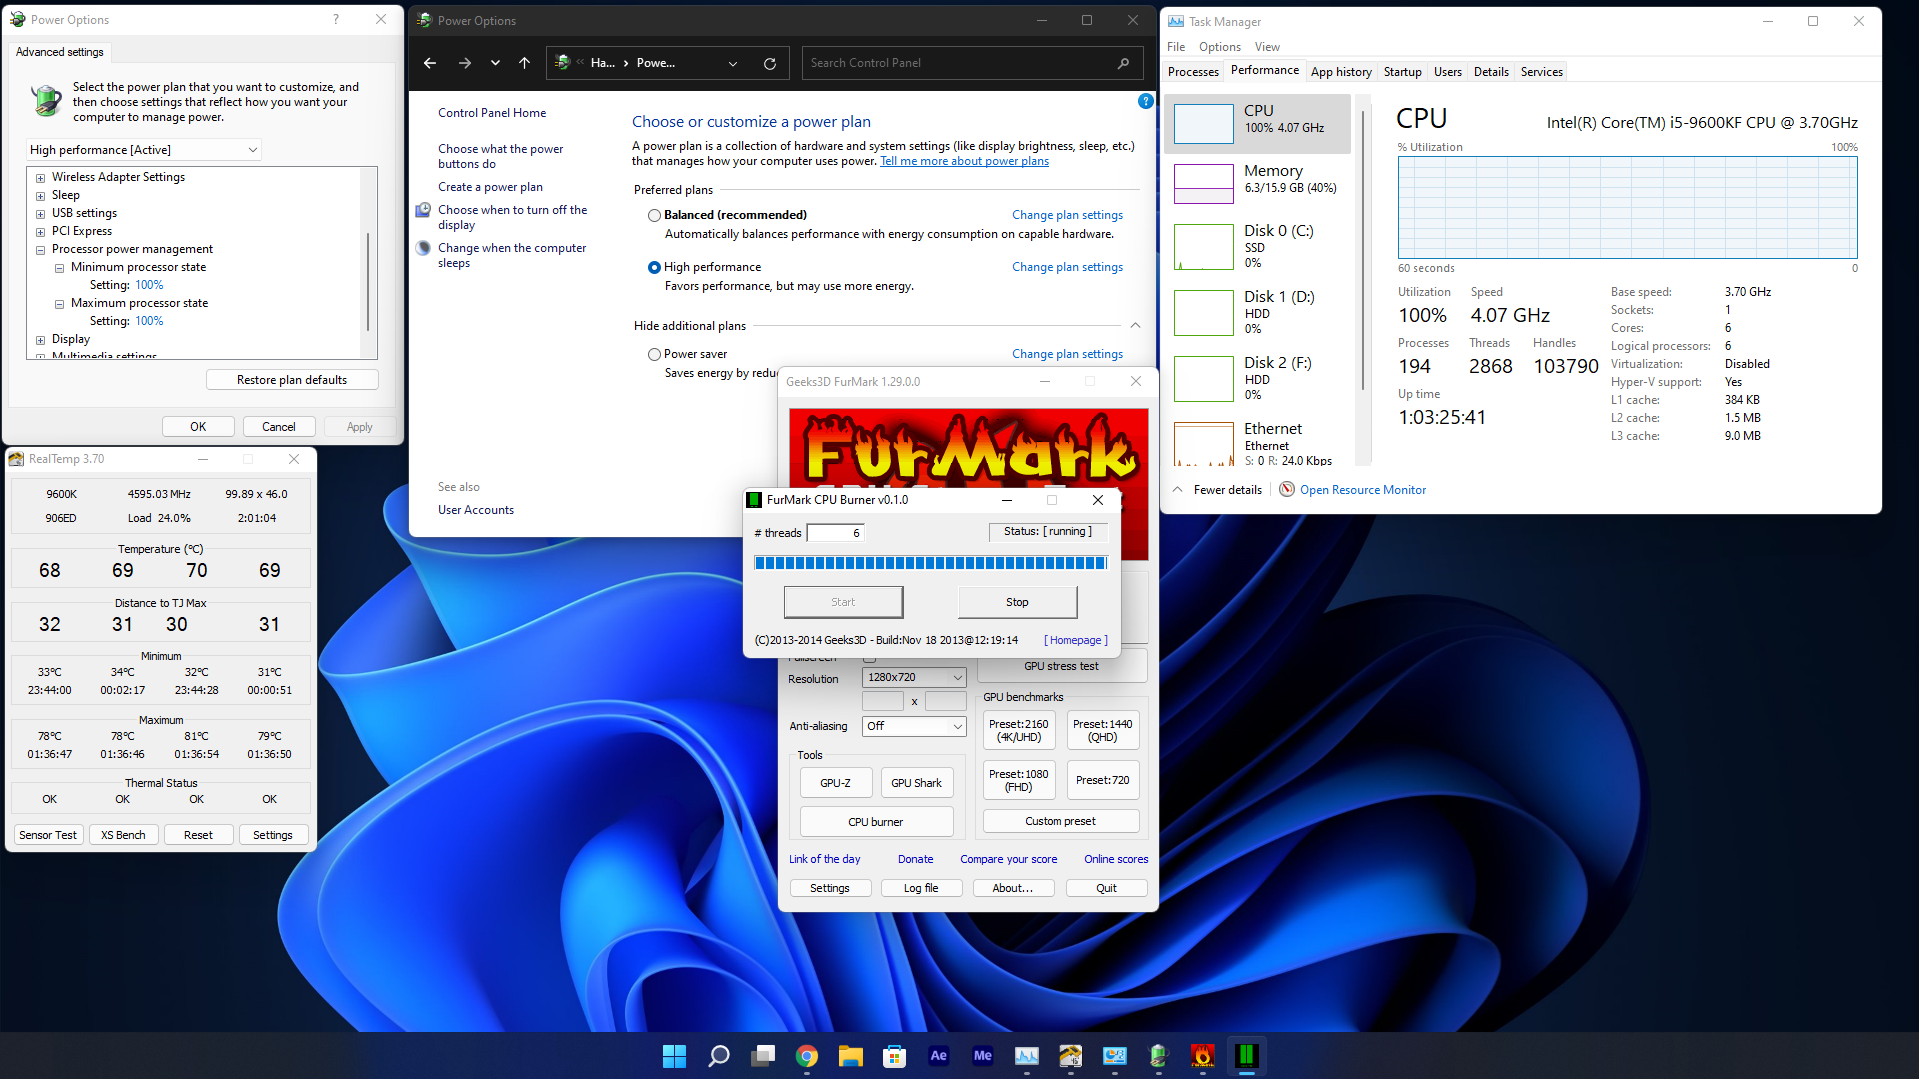Expand the Sleep settings node
Screen dimensions: 1919x1079
pos(41,196)
